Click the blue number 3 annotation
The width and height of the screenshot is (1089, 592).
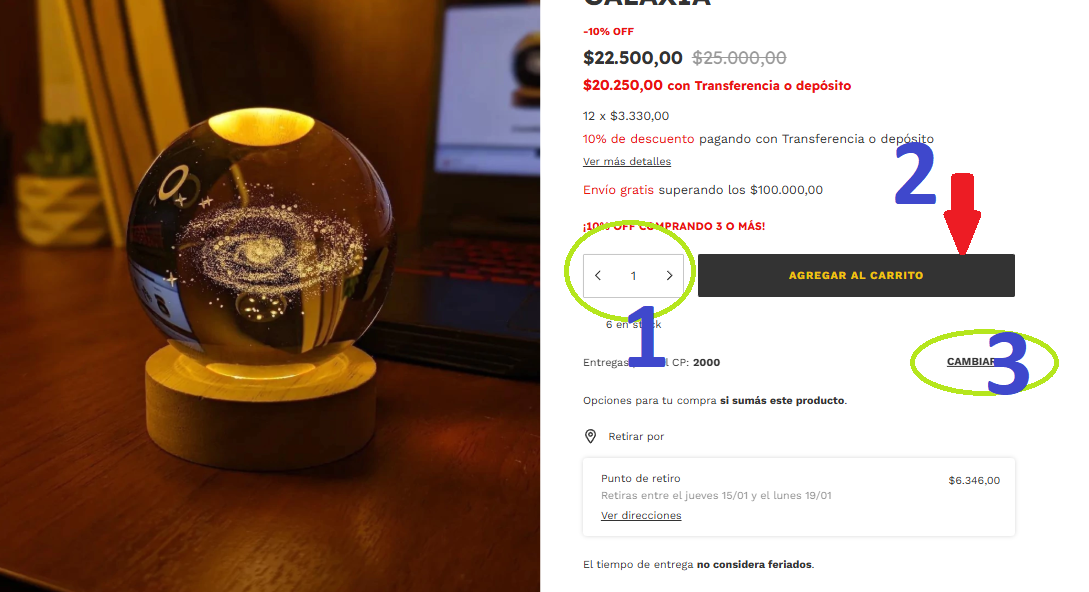(x=1008, y=363)
